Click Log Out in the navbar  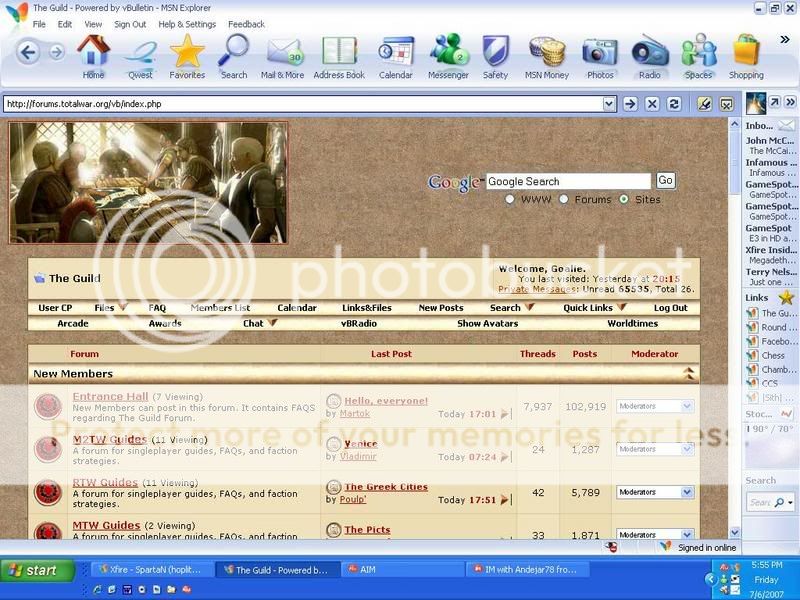coord(670,308)
